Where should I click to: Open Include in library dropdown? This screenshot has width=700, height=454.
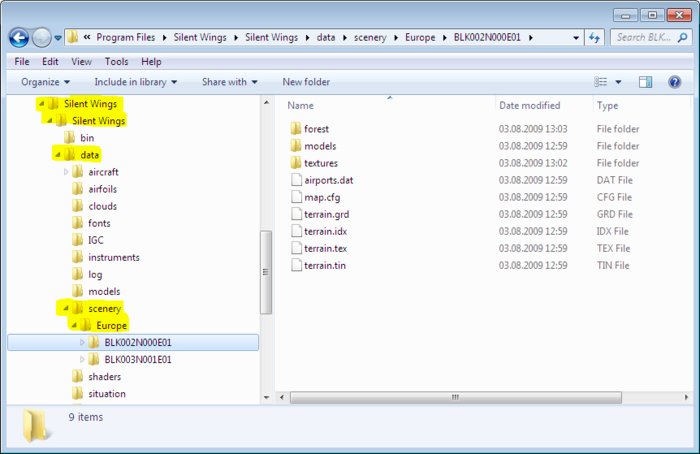coord(136,82)
